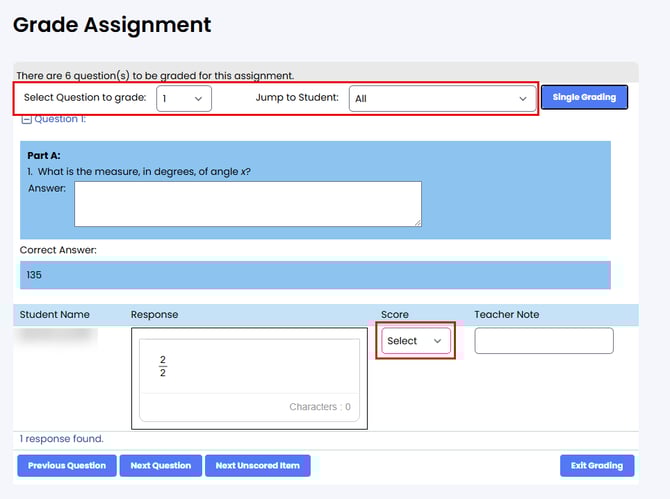Click into the Teacher Note field
The image size is (670, 499).
(x=543, y=341)
